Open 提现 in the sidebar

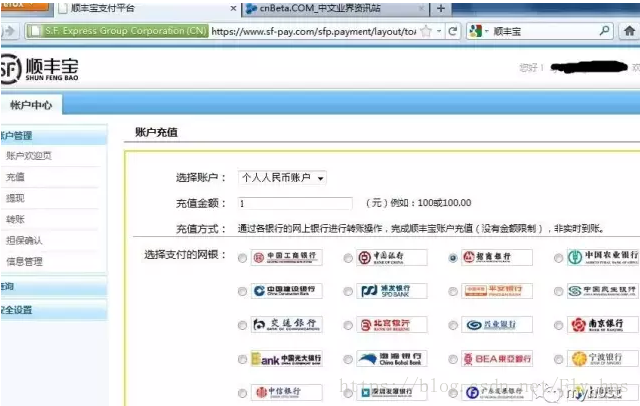tap(16, 198)
